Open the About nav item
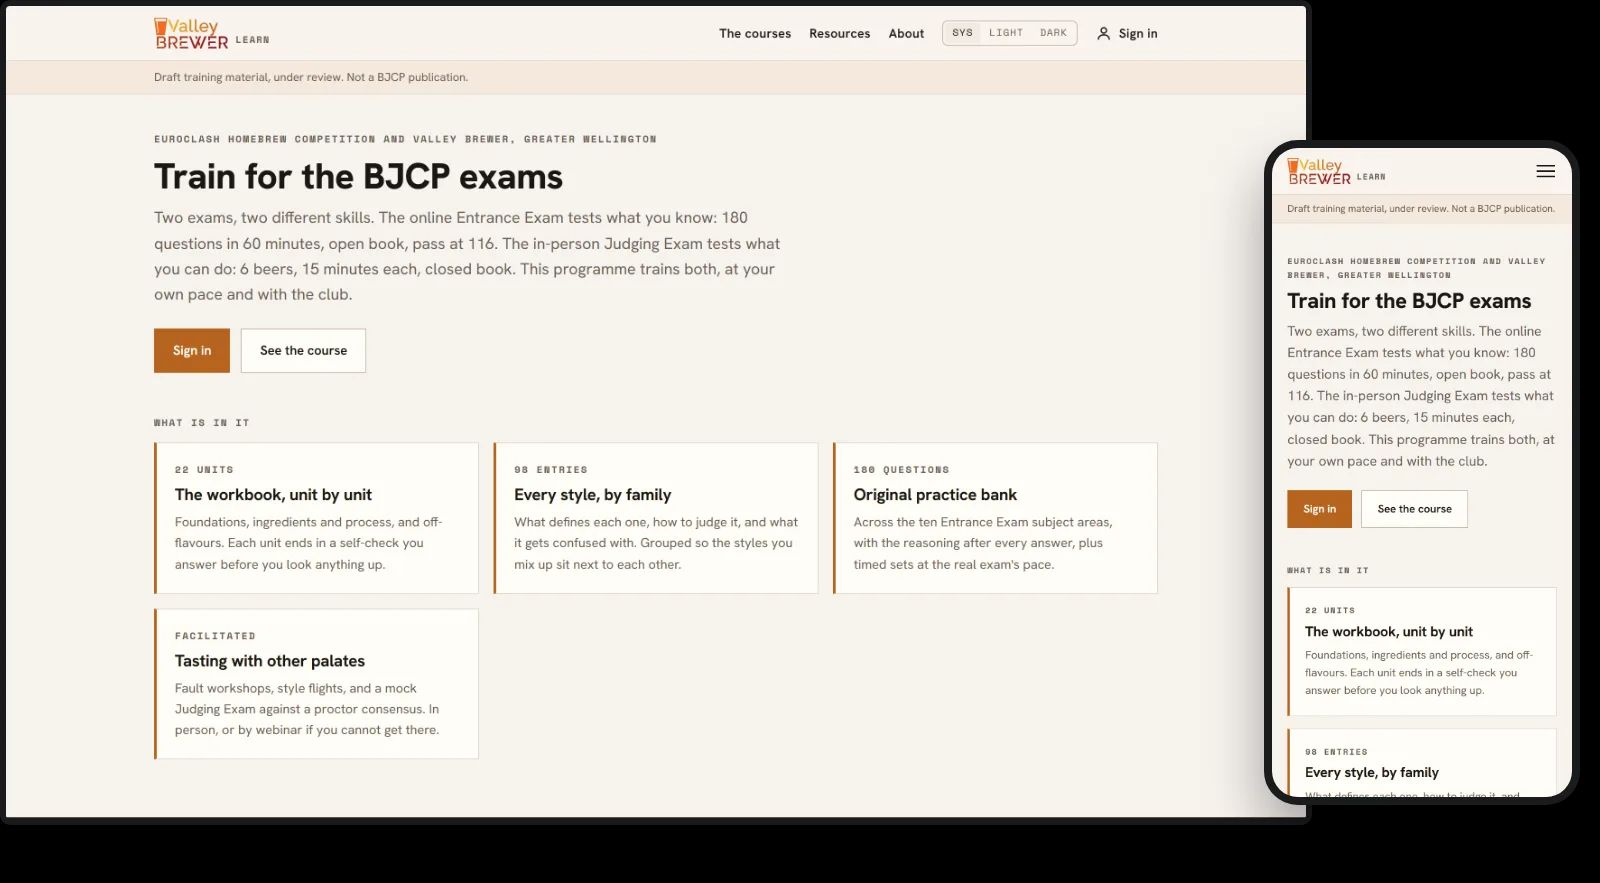 (906, 34)
